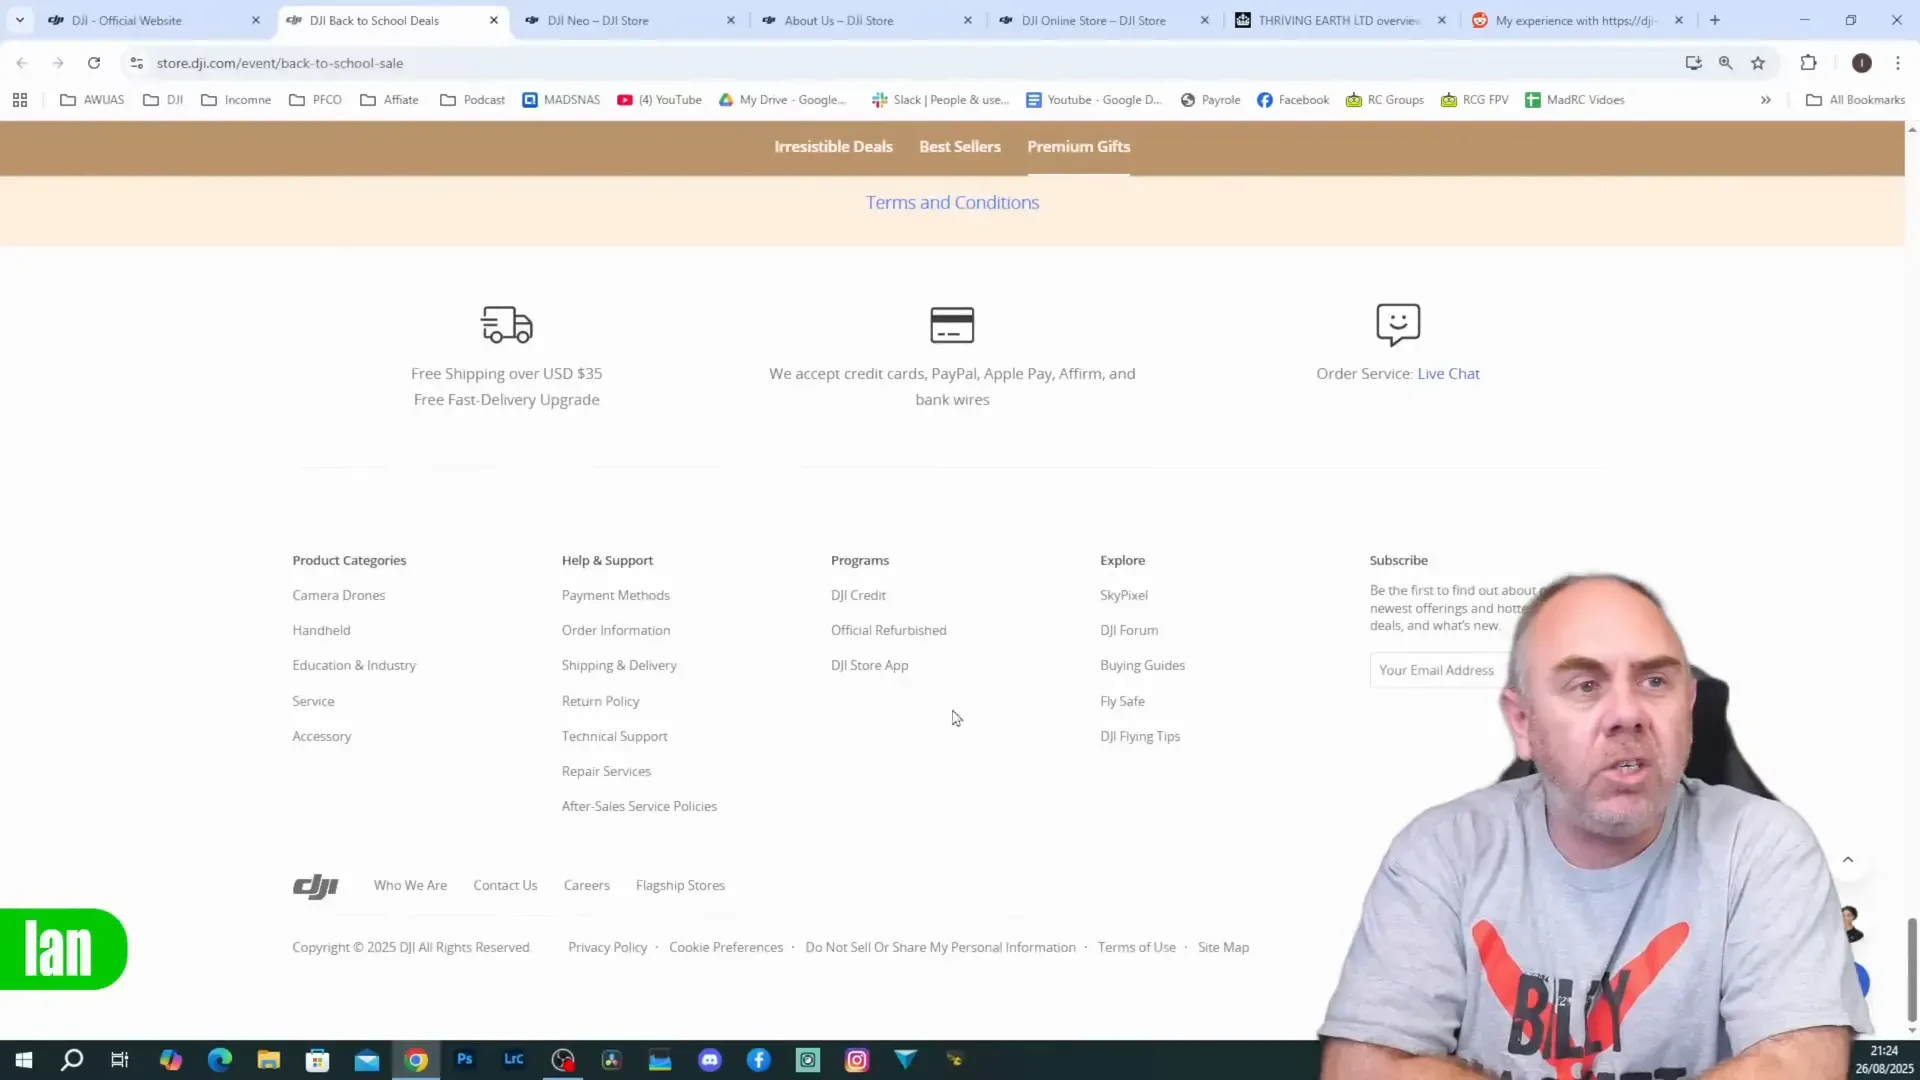Click the live chat smiley icon
The height and width of the screenshot is (1080, 1920).
pos(1398,325)
